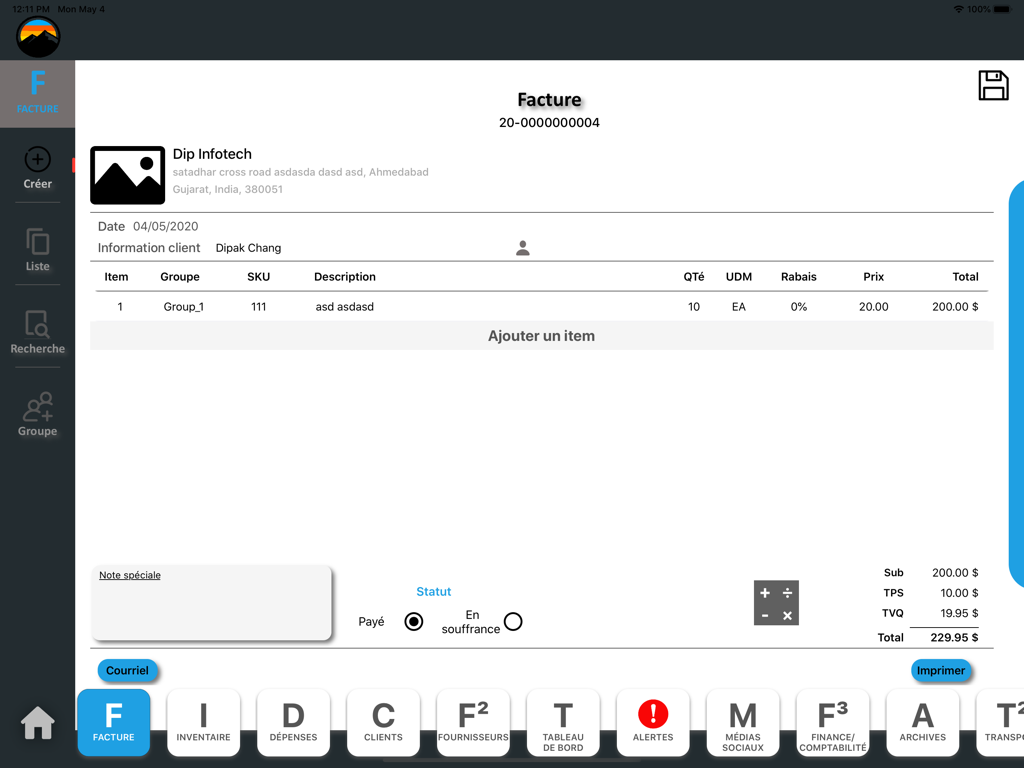Open the Tableau de bord tab
1024x768 pixels.
pos(563,722)
